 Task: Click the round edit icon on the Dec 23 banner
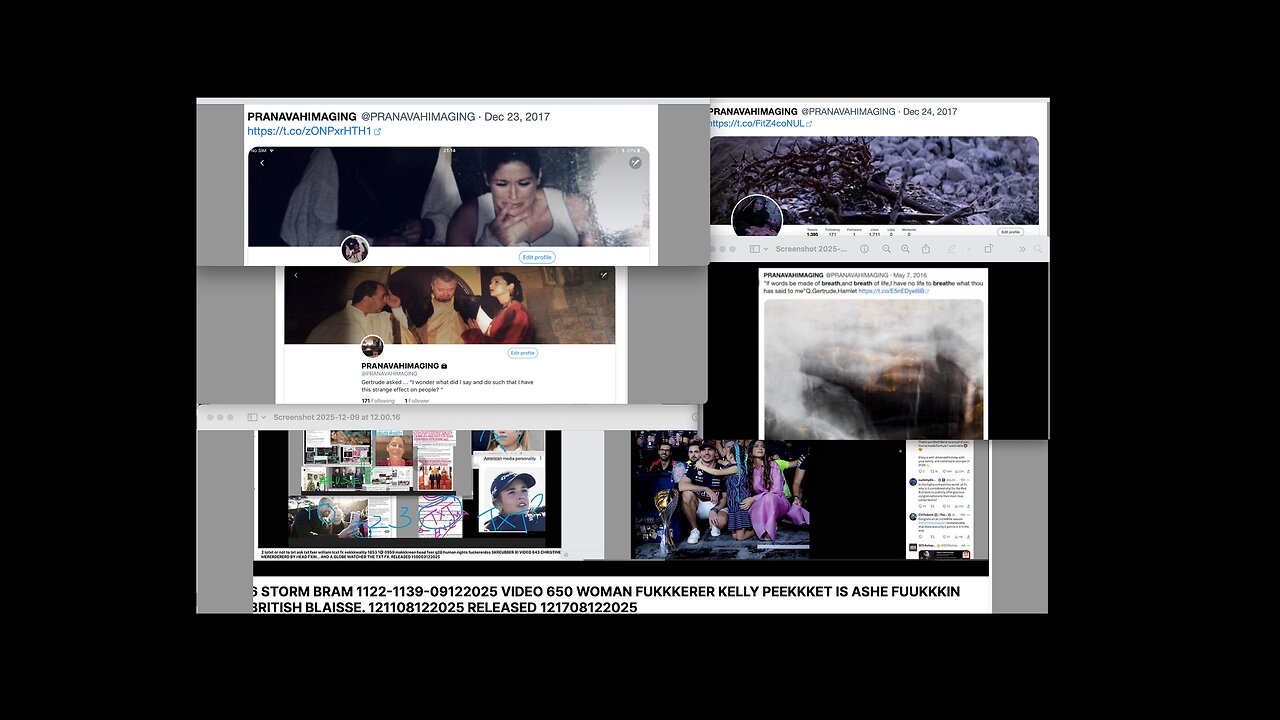click(634, 162)
